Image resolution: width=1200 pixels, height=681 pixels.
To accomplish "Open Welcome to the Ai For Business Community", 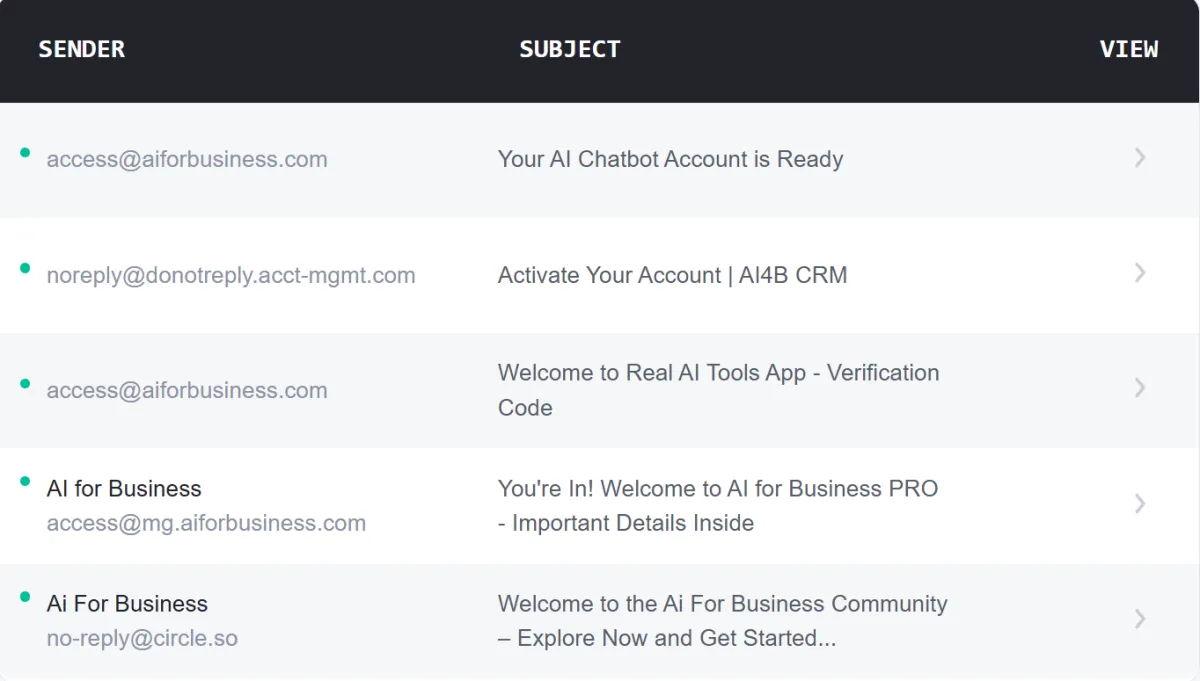I will pyautogui.click(x=722, y=620).
